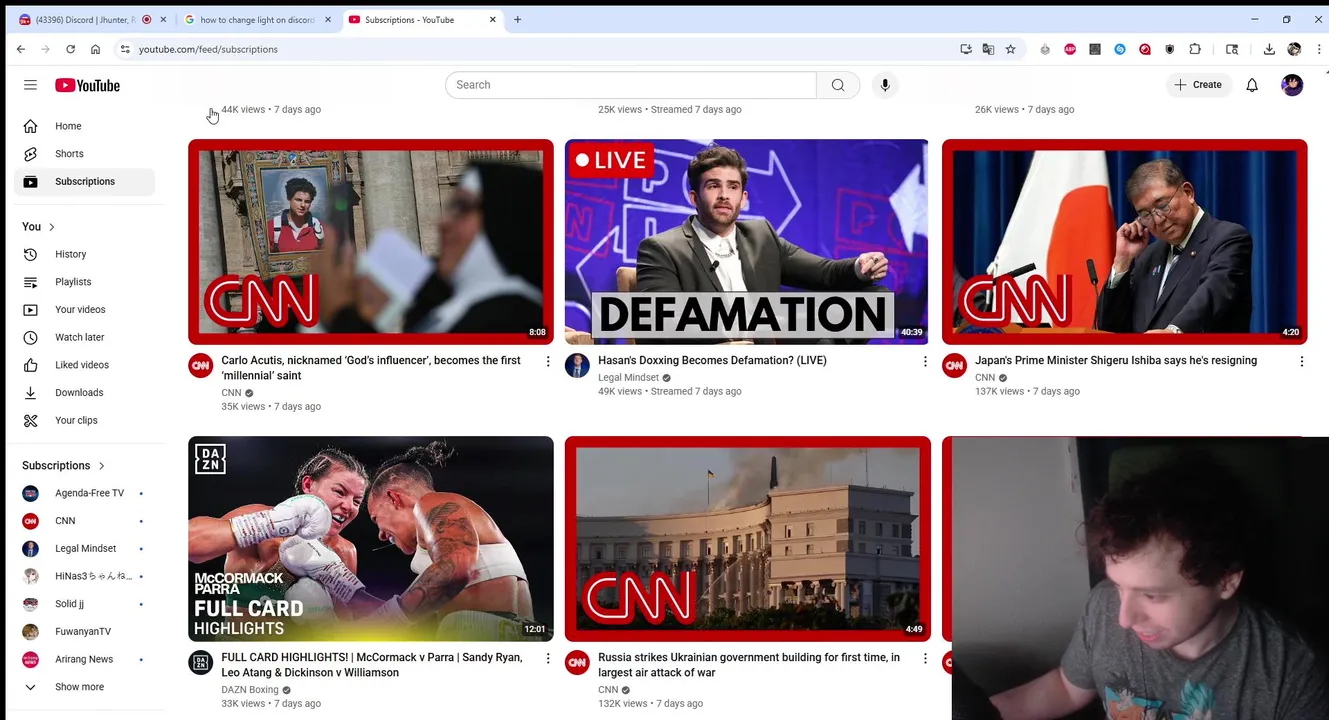Open the ABP Adblock extension
Viewport: 1329px width, 720px height.
click(x=1070, y=49)
